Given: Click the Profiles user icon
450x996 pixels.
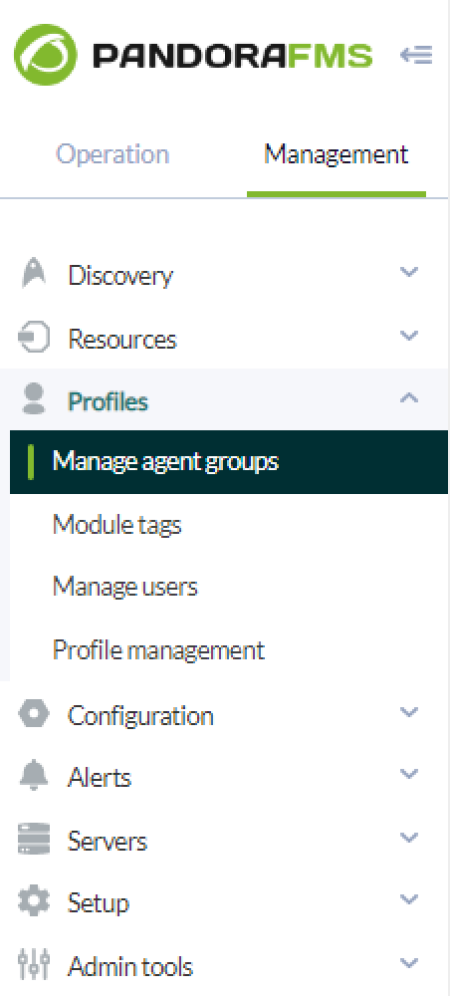Looking at the screenshot, I should (x=34, y=399).
